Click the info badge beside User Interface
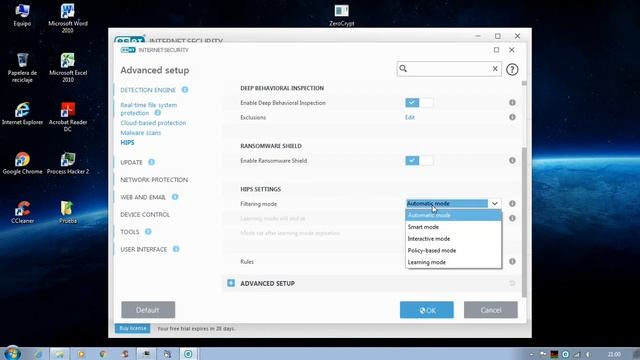This screenshot has width=640, height=360. [176, 249]
